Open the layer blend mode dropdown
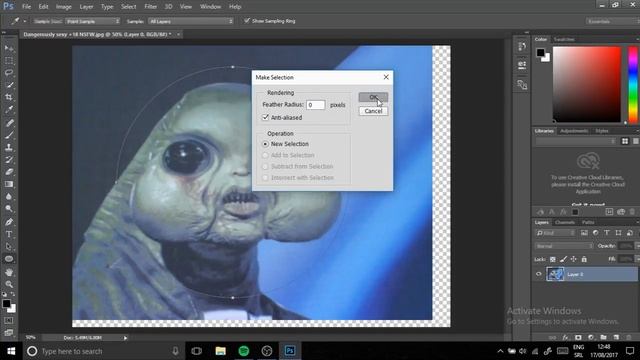 tap(564, 246)
